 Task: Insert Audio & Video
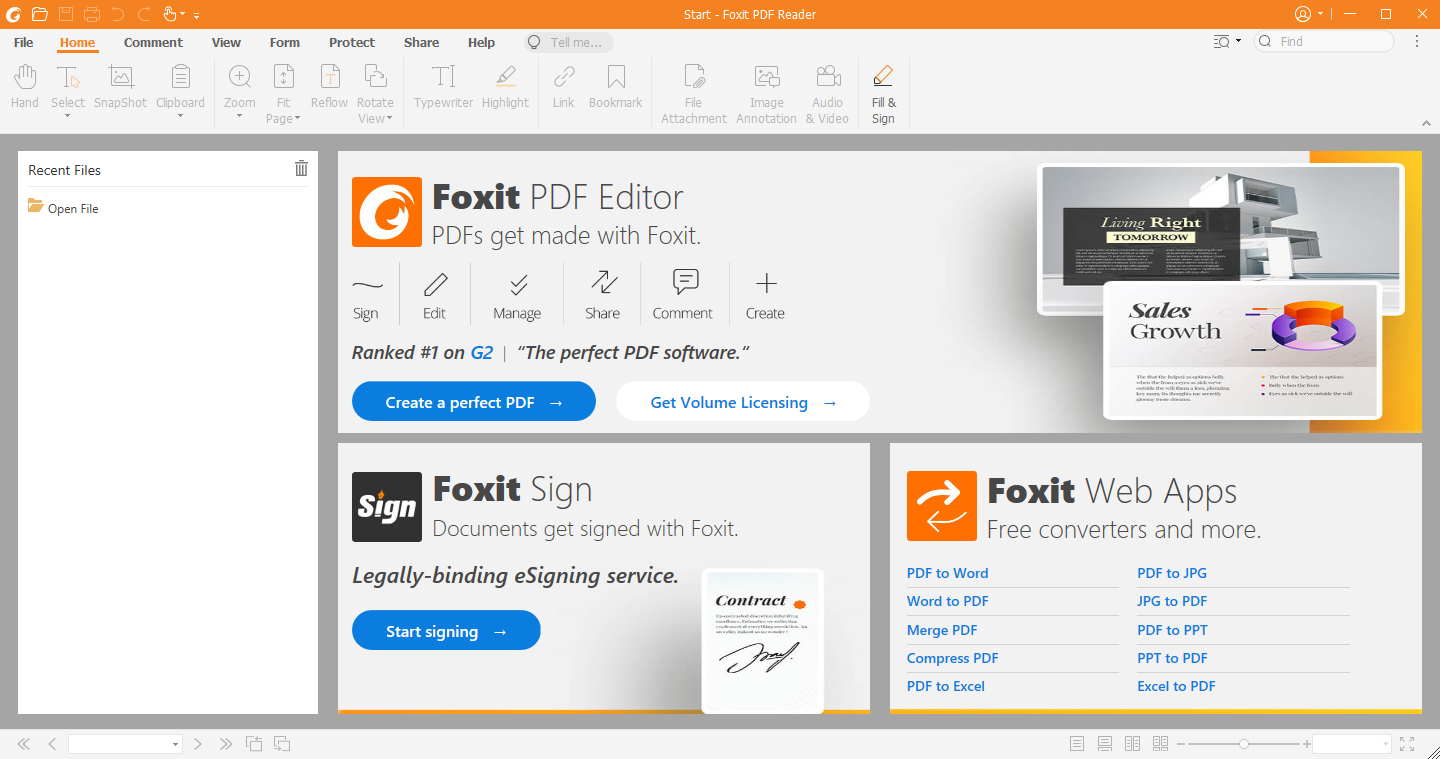827,94
